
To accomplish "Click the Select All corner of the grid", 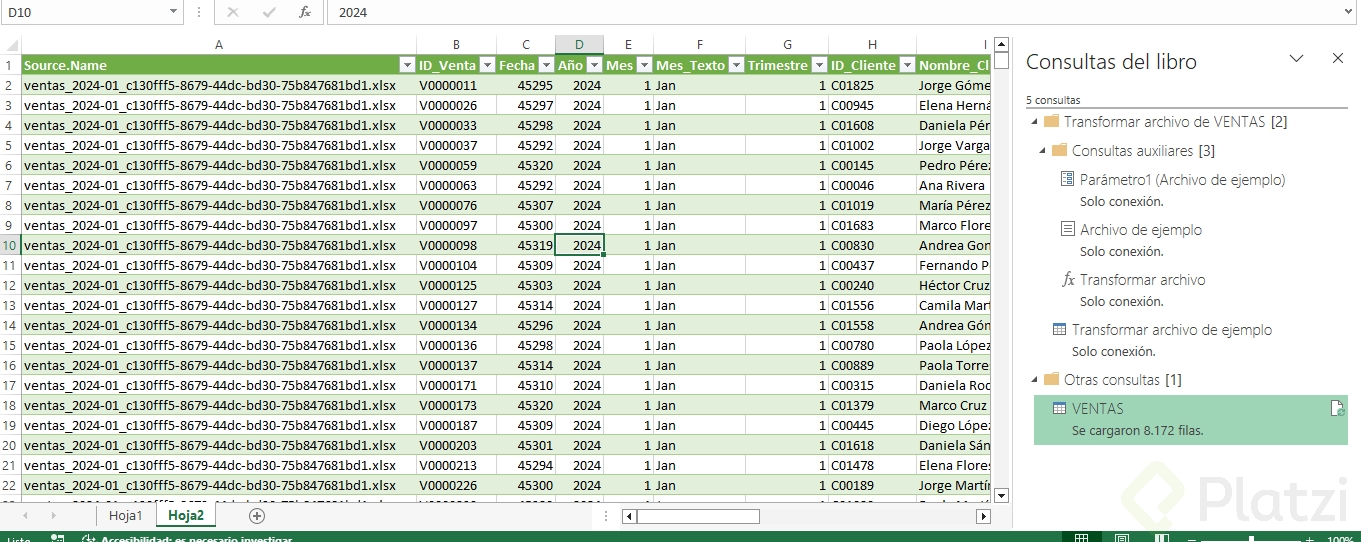I will (x=10, y=45).
